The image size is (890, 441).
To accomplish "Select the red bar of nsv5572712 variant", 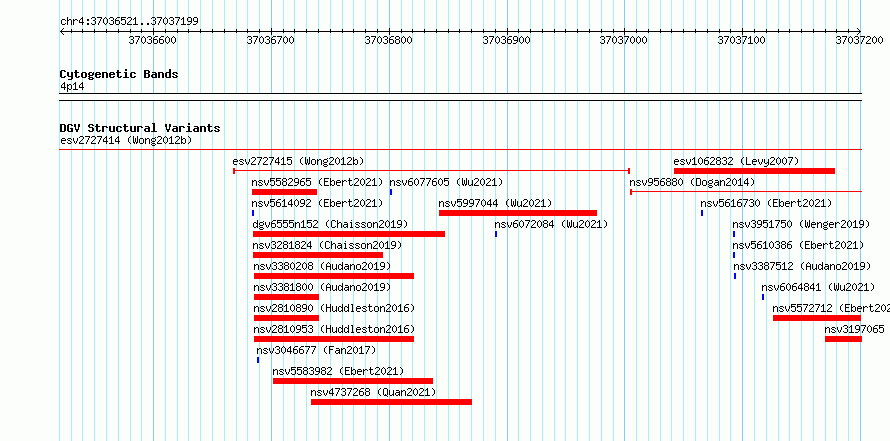I will point(817,318).
